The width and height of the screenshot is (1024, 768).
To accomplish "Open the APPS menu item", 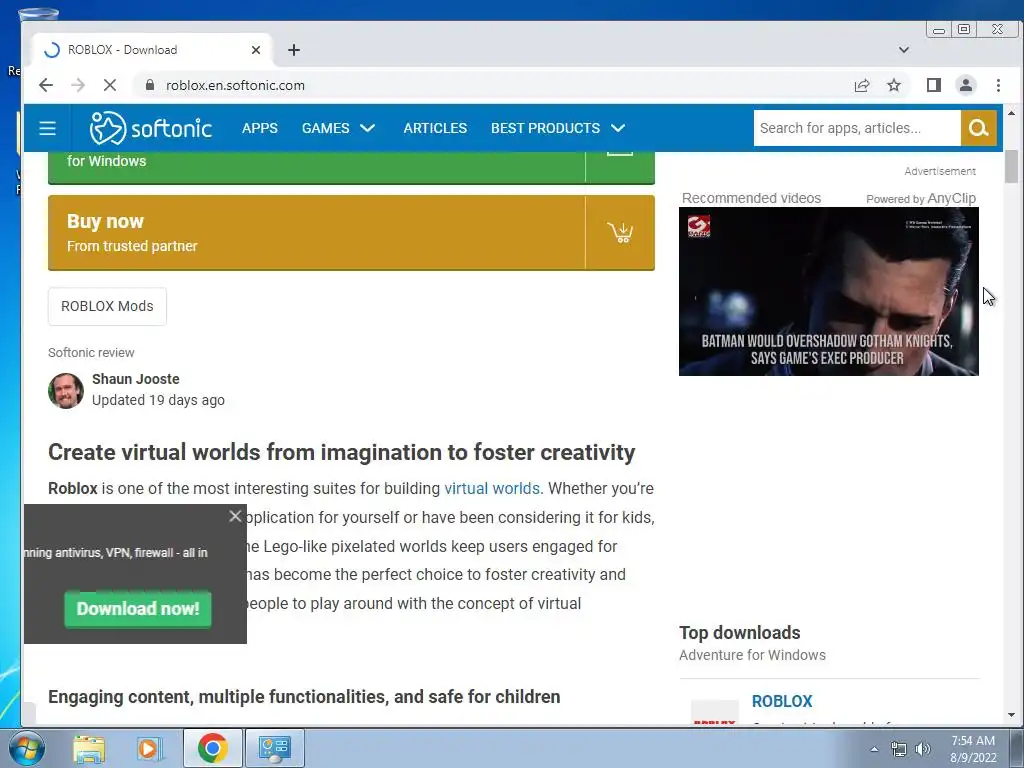I will click(260, 128).
